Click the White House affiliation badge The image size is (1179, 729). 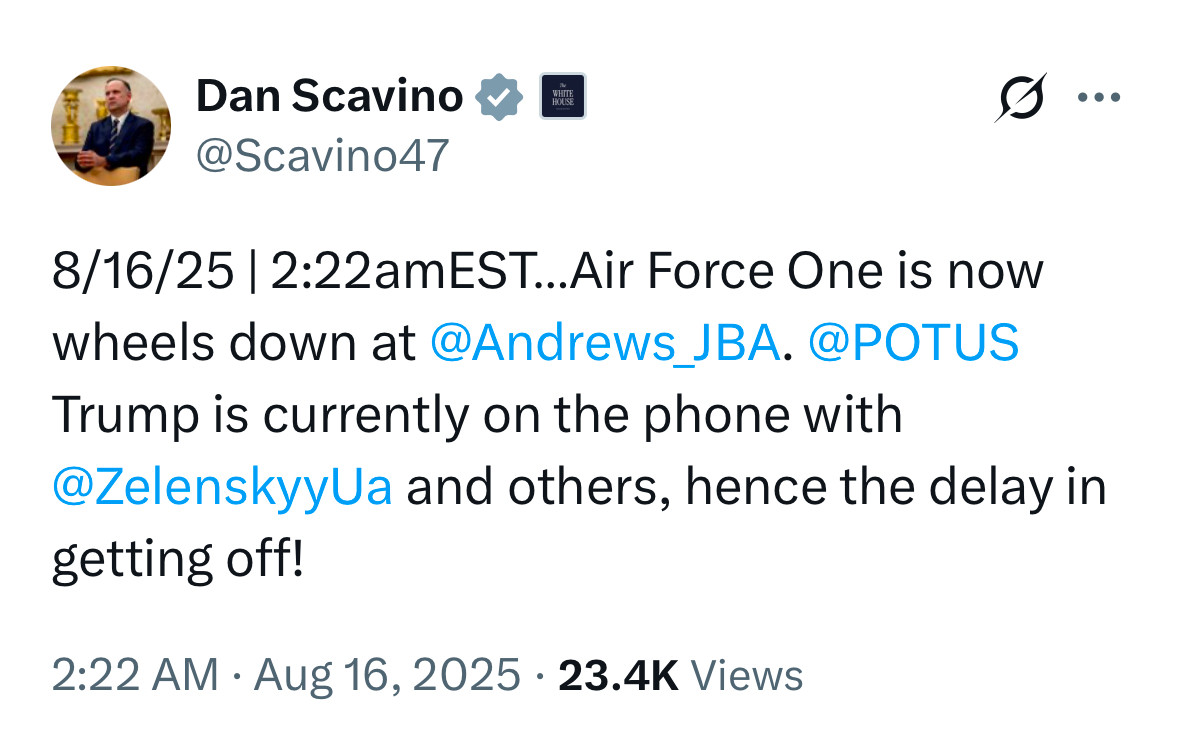pos(562,97)
